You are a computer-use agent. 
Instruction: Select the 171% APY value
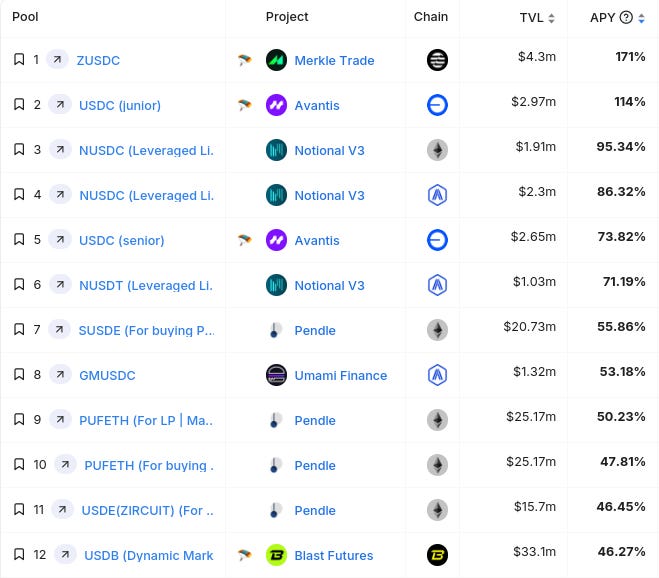pyautogui.click(x=630, y=56)
